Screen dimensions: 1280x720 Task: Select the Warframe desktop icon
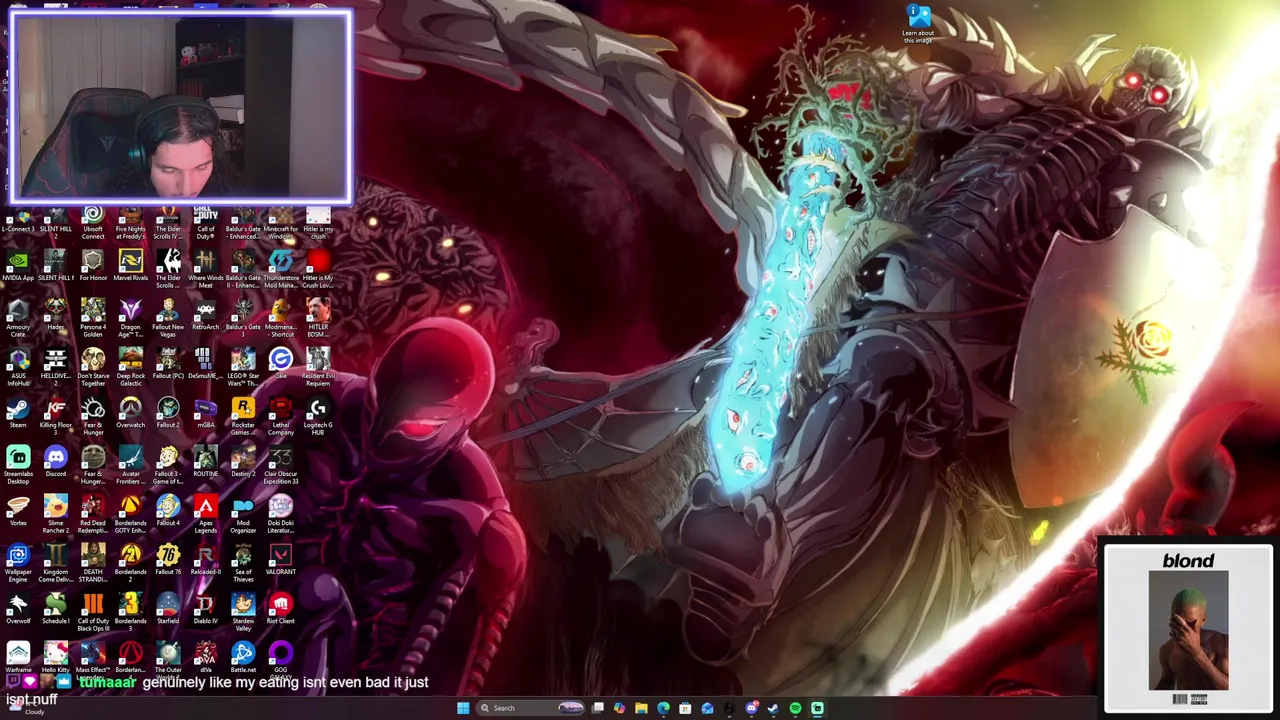point(18,659)
